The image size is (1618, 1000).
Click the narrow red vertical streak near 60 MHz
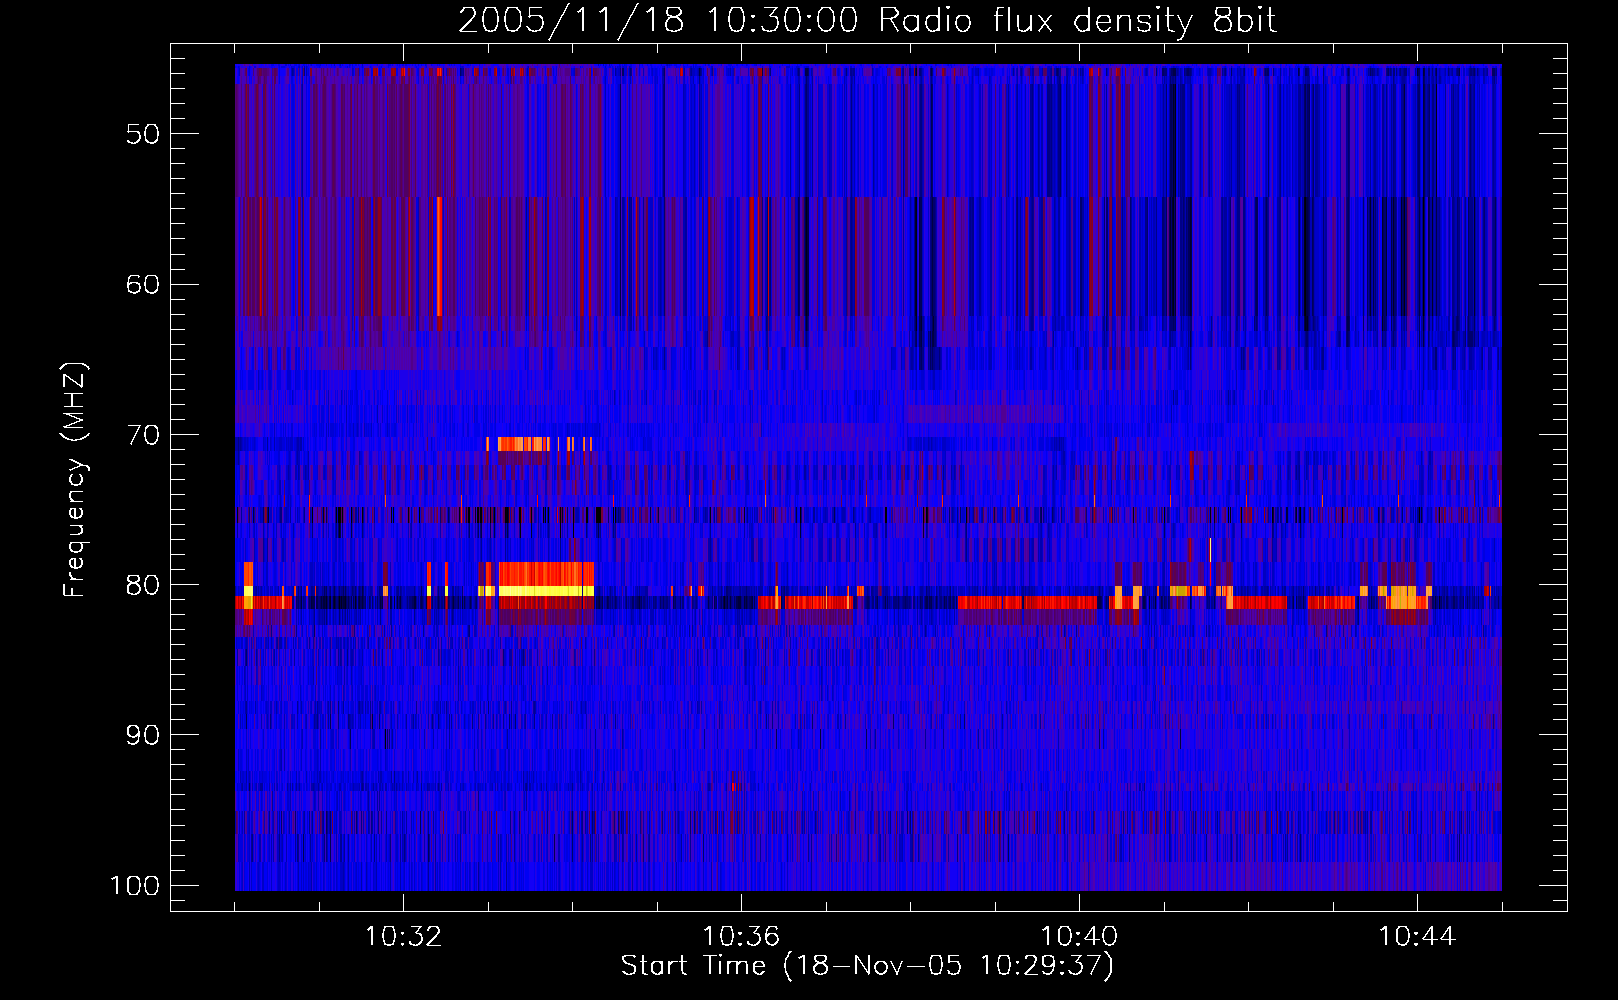click(439, 256)
